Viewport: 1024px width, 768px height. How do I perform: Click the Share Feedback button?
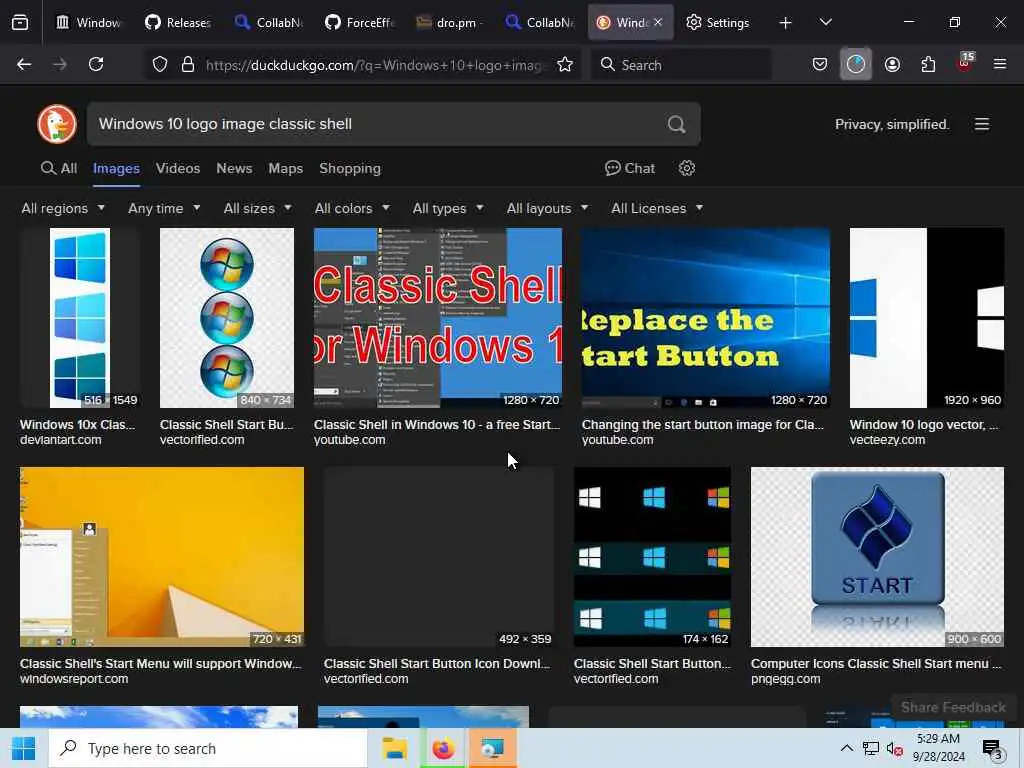pyautogui.click(x=953, y=707)
